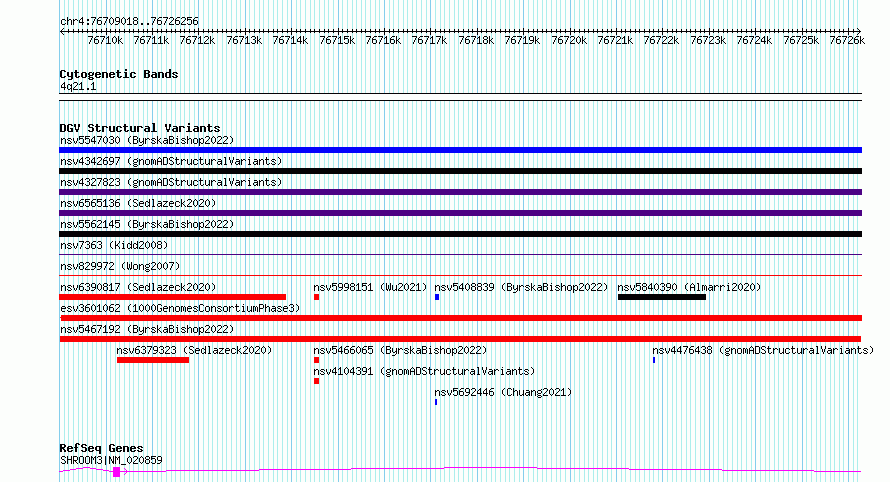
Task: Click the small blue marker under nsv4476438
Action: [654, 360]
